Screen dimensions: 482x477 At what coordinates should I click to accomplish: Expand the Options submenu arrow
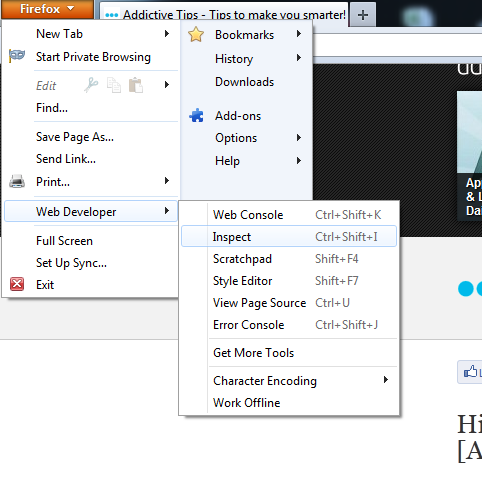tap(299, 138)
